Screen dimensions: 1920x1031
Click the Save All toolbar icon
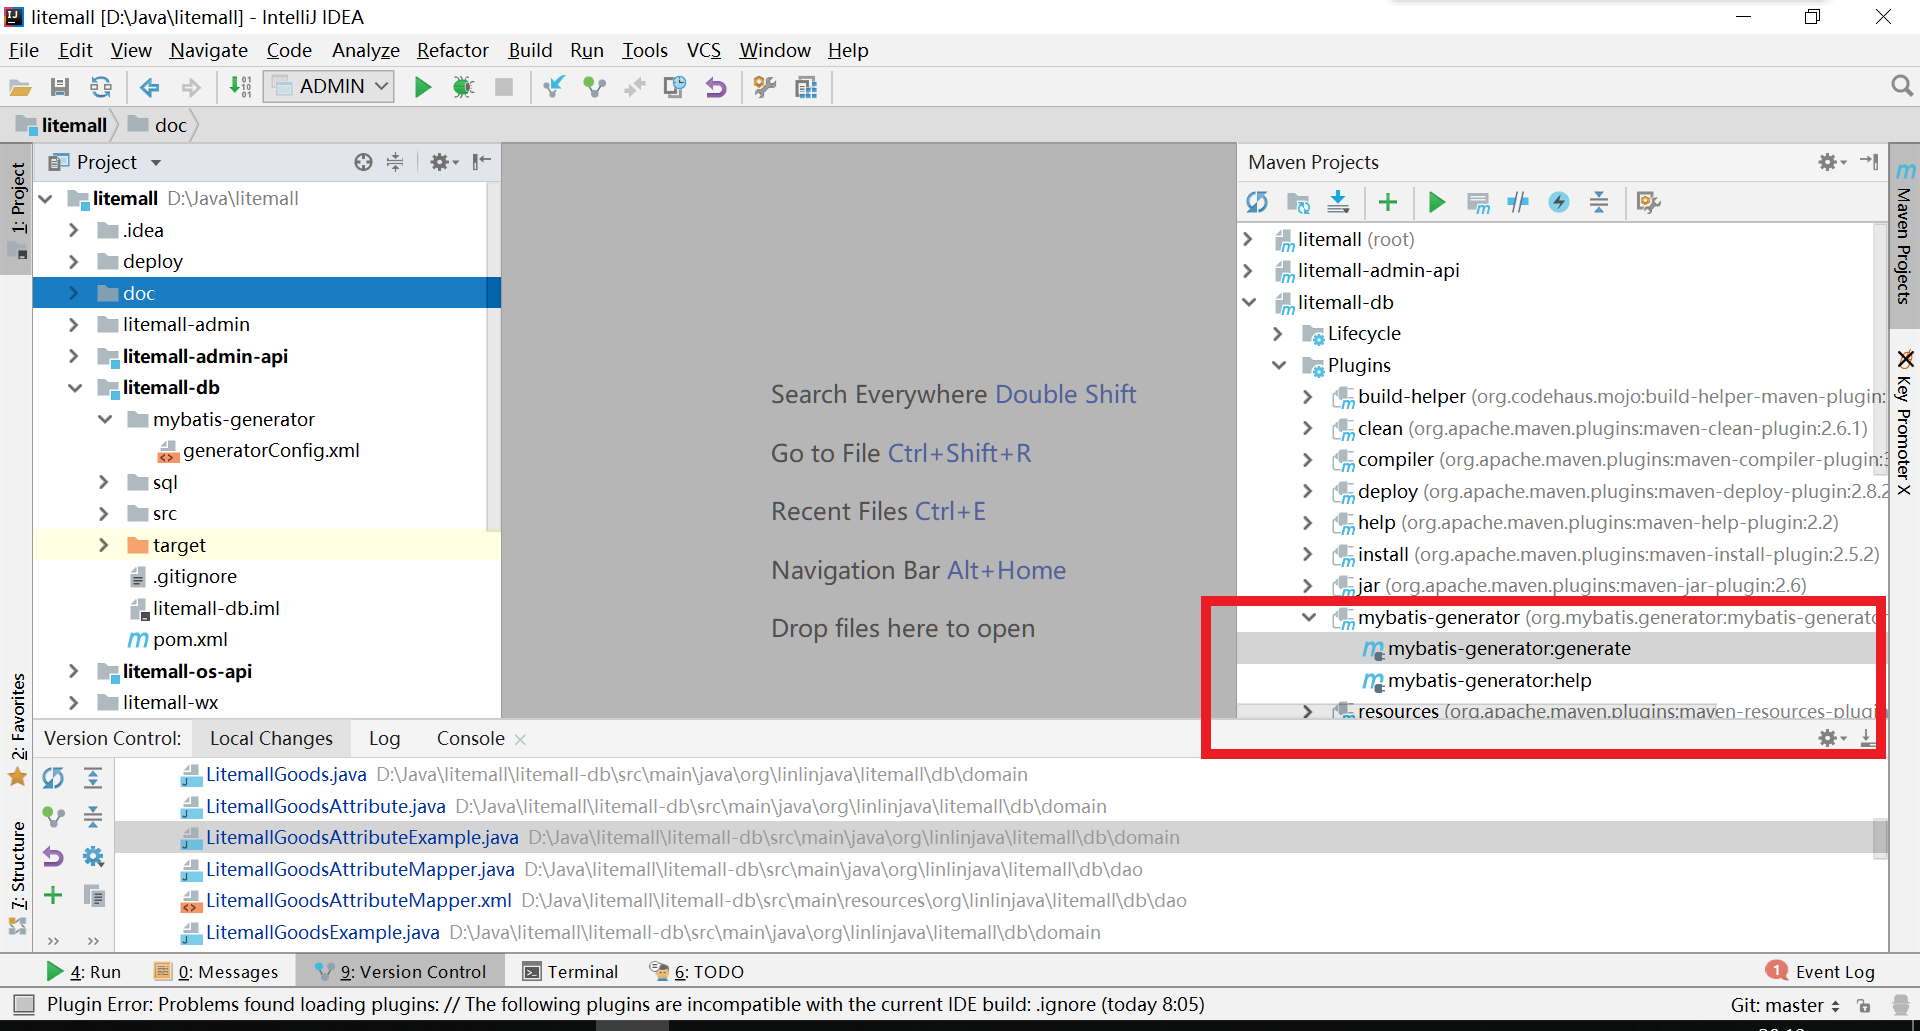(x=60, y=88)
